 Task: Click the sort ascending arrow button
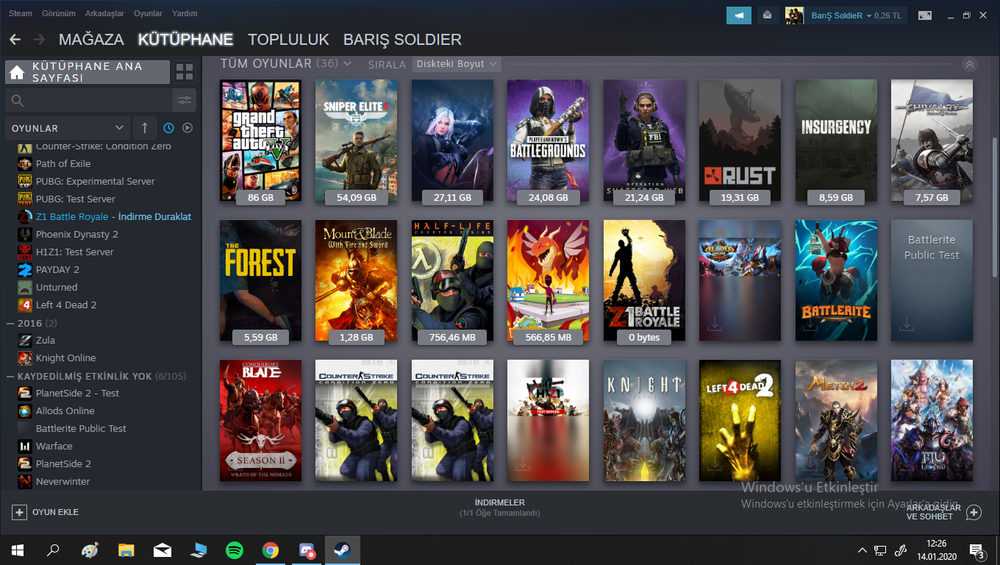pos(145,128)
